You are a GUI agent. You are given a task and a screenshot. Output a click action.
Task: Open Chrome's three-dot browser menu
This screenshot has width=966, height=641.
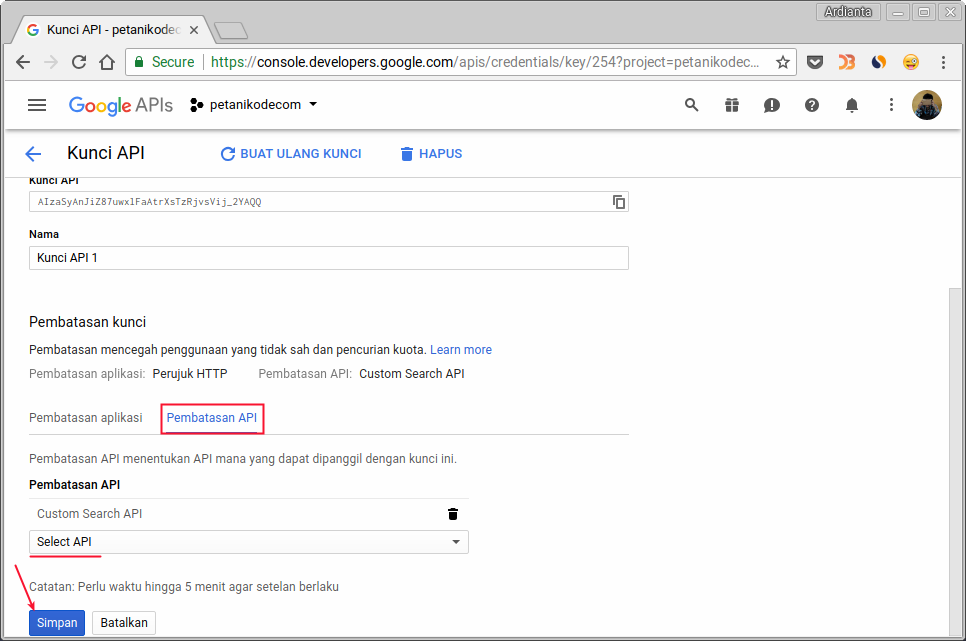coord(943,62)
